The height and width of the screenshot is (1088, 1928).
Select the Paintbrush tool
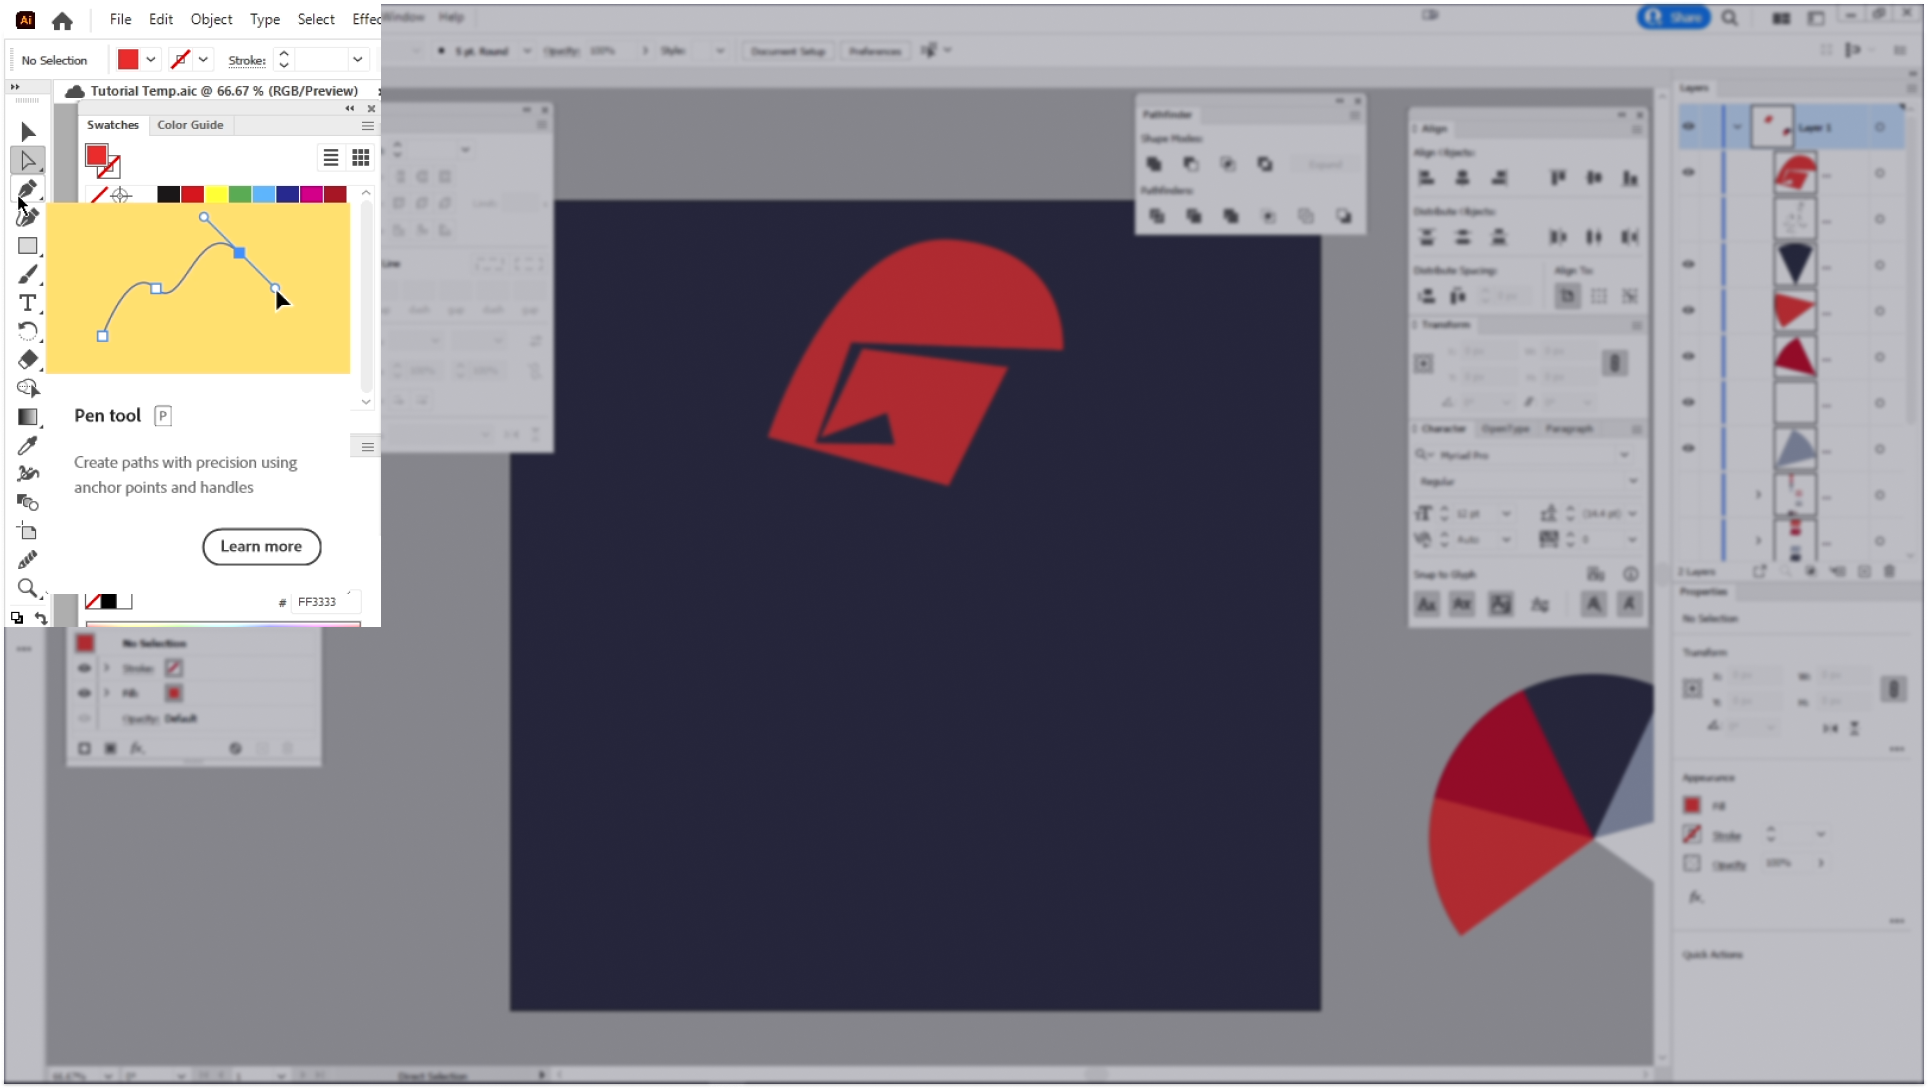(x=28, y=274)
